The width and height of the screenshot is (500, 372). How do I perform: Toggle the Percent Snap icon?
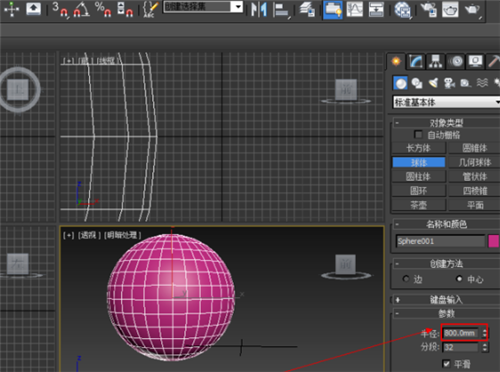pos(103,9)
